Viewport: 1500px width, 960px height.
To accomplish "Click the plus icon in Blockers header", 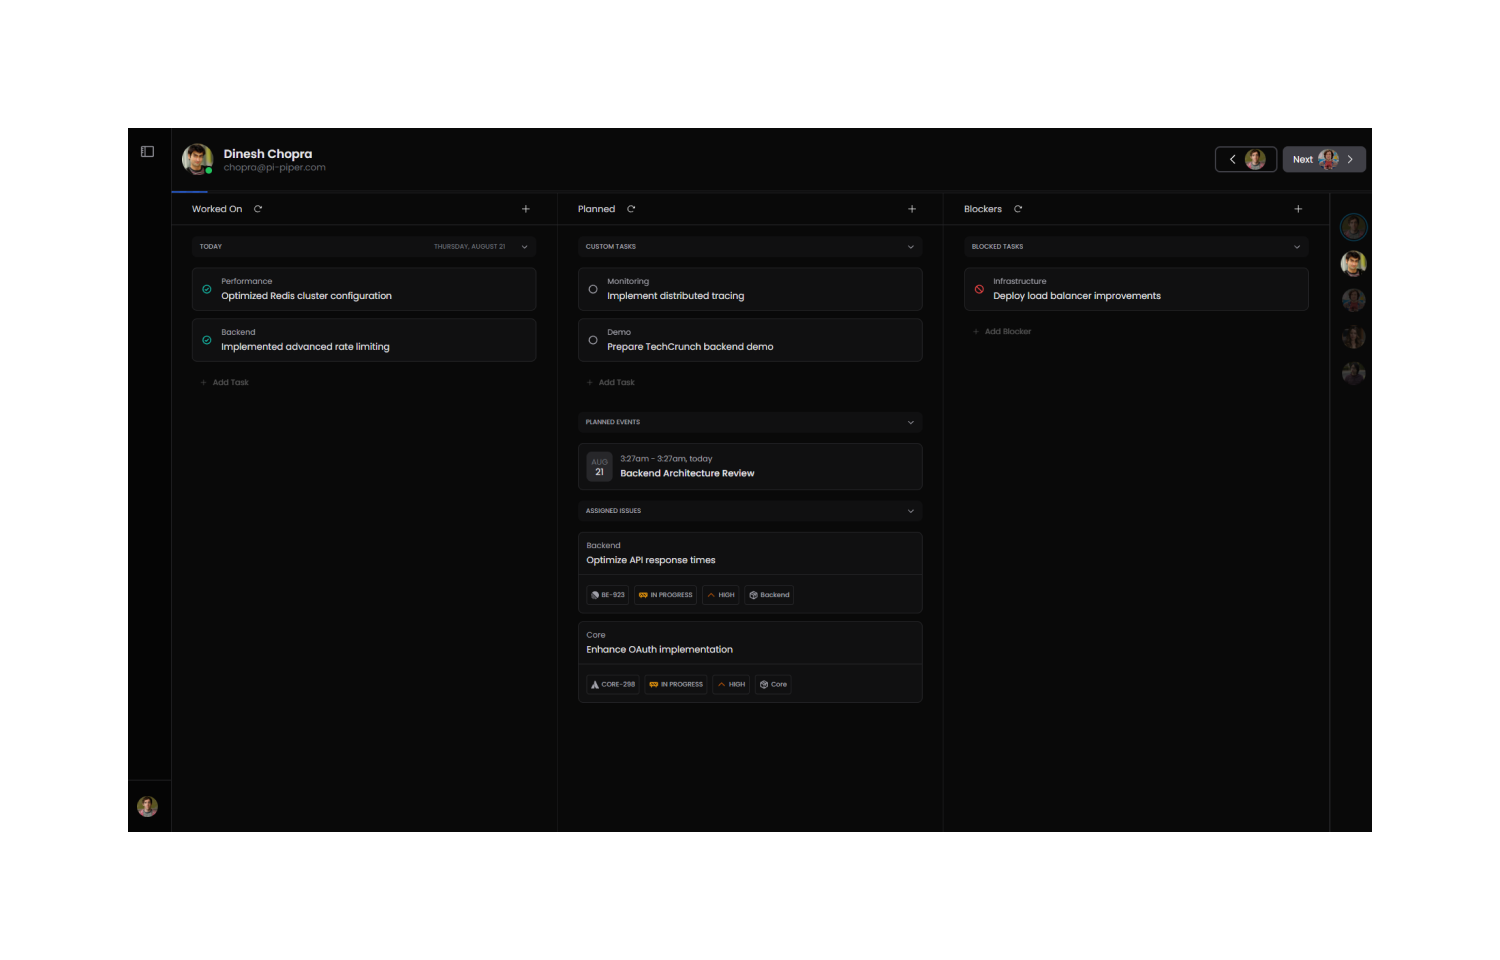I will click(x=1298, y=209).
